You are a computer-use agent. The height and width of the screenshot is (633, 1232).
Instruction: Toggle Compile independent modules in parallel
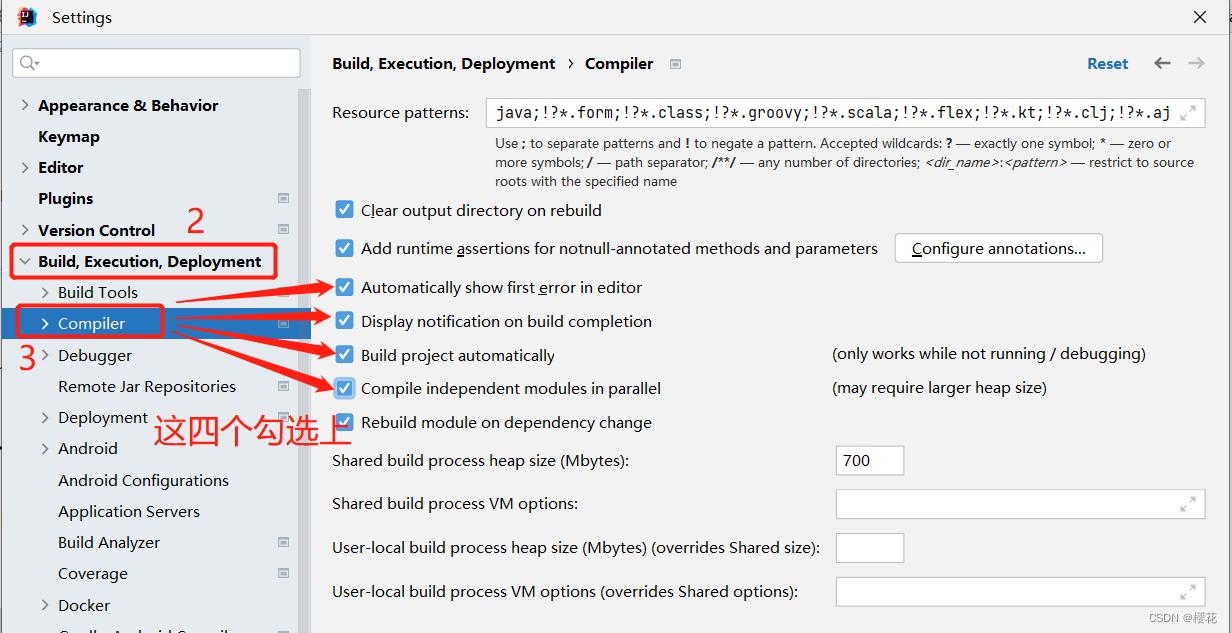(344, 388)
